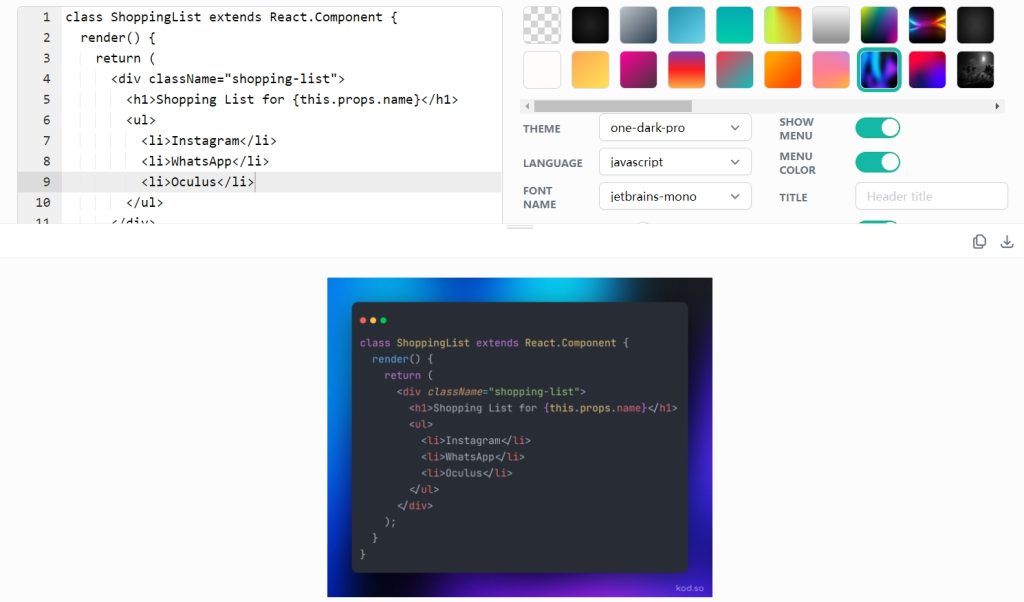The width and height of the screenshot is (1024, 602).
Task: Select the light silver gradient swatch
Action: click(831, 25)
